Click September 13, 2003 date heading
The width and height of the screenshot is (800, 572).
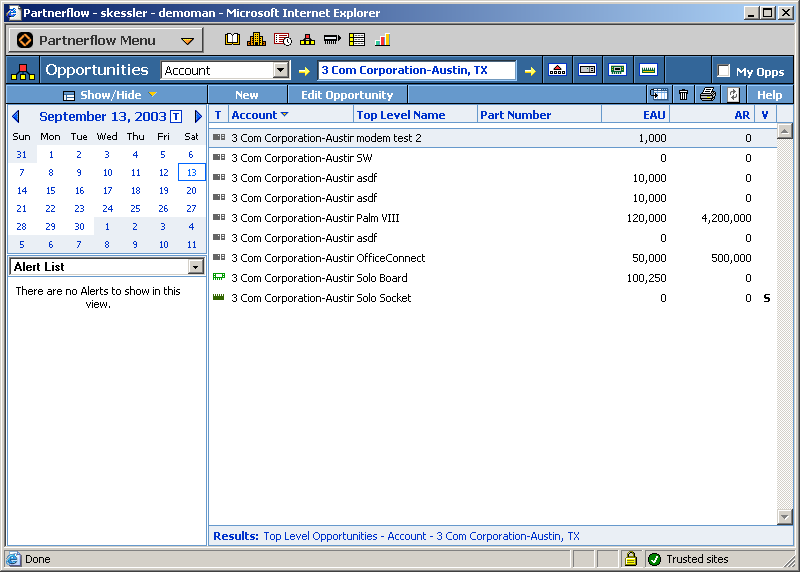pos(103,116)
